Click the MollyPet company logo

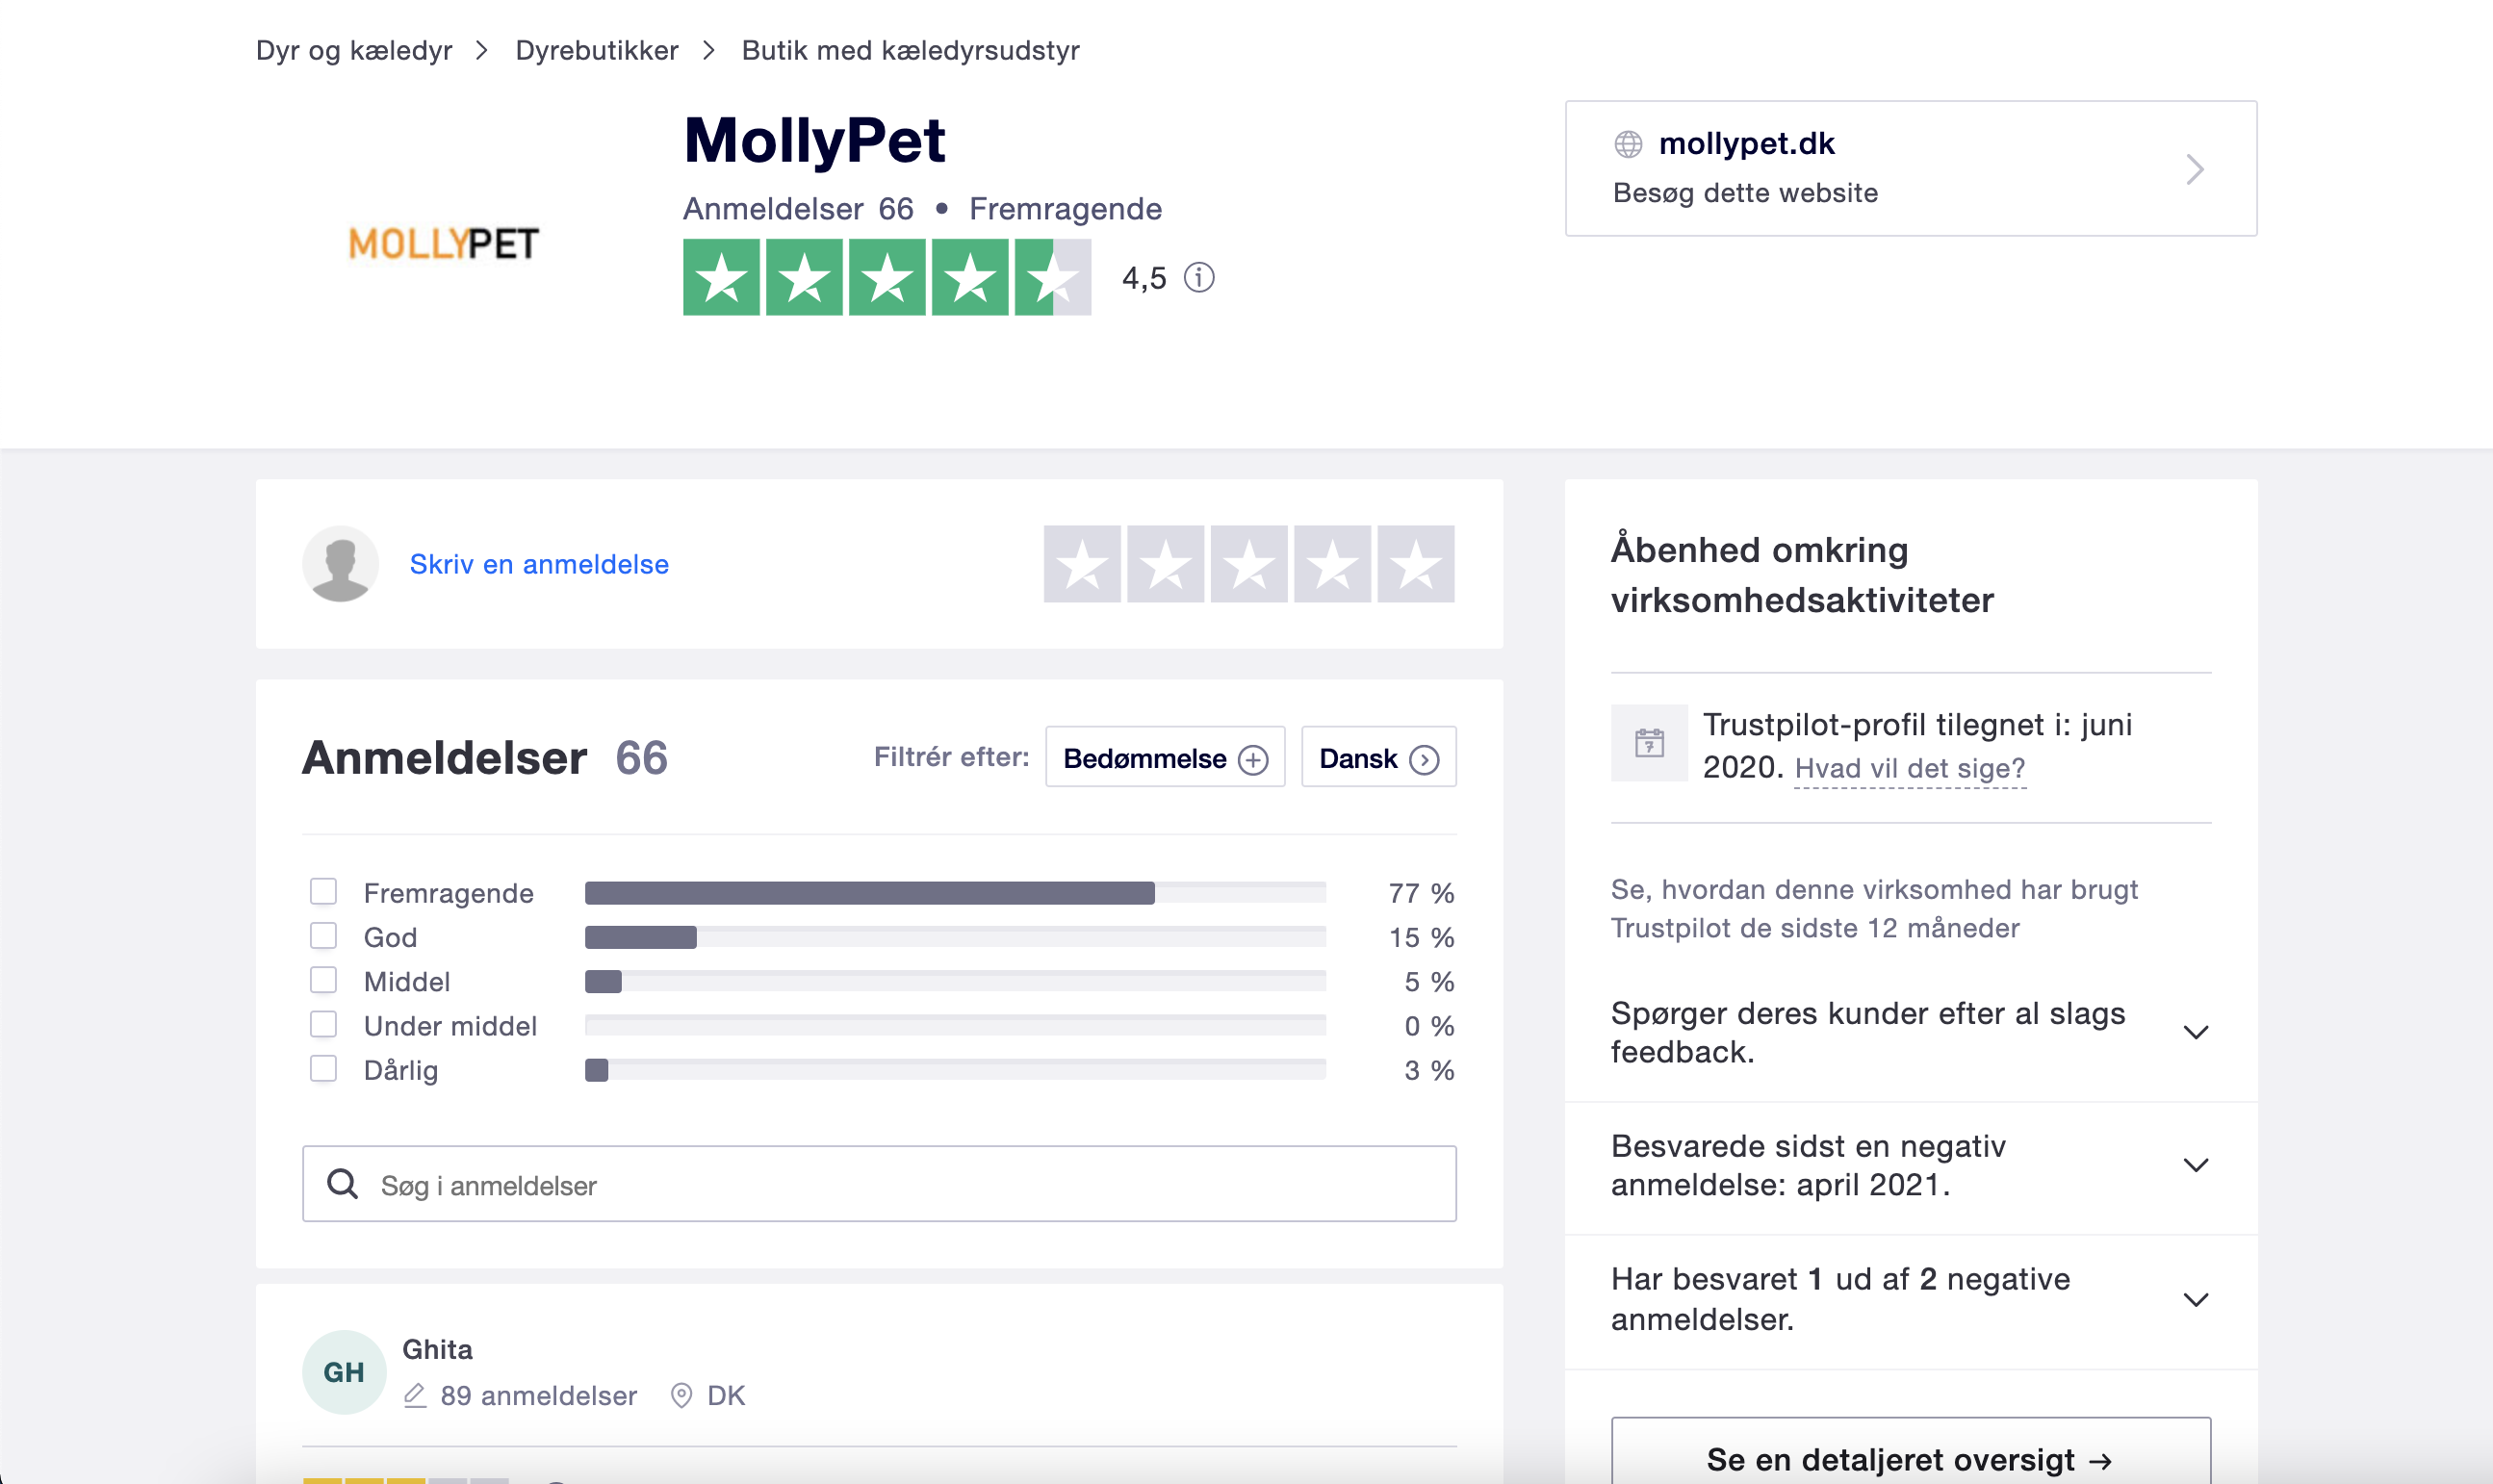[x=443, y=243]
